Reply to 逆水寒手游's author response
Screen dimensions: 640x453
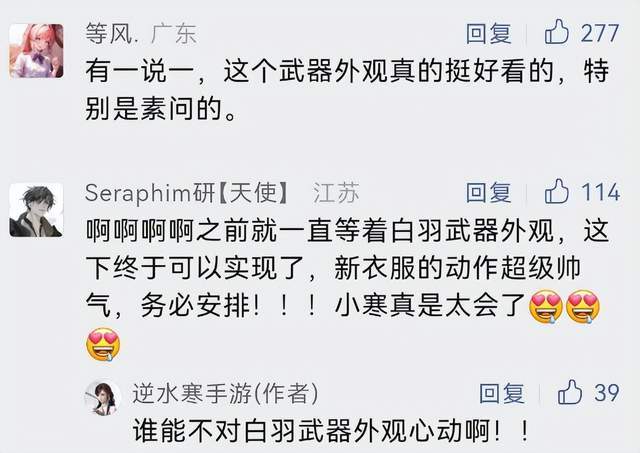pos(502,393)
